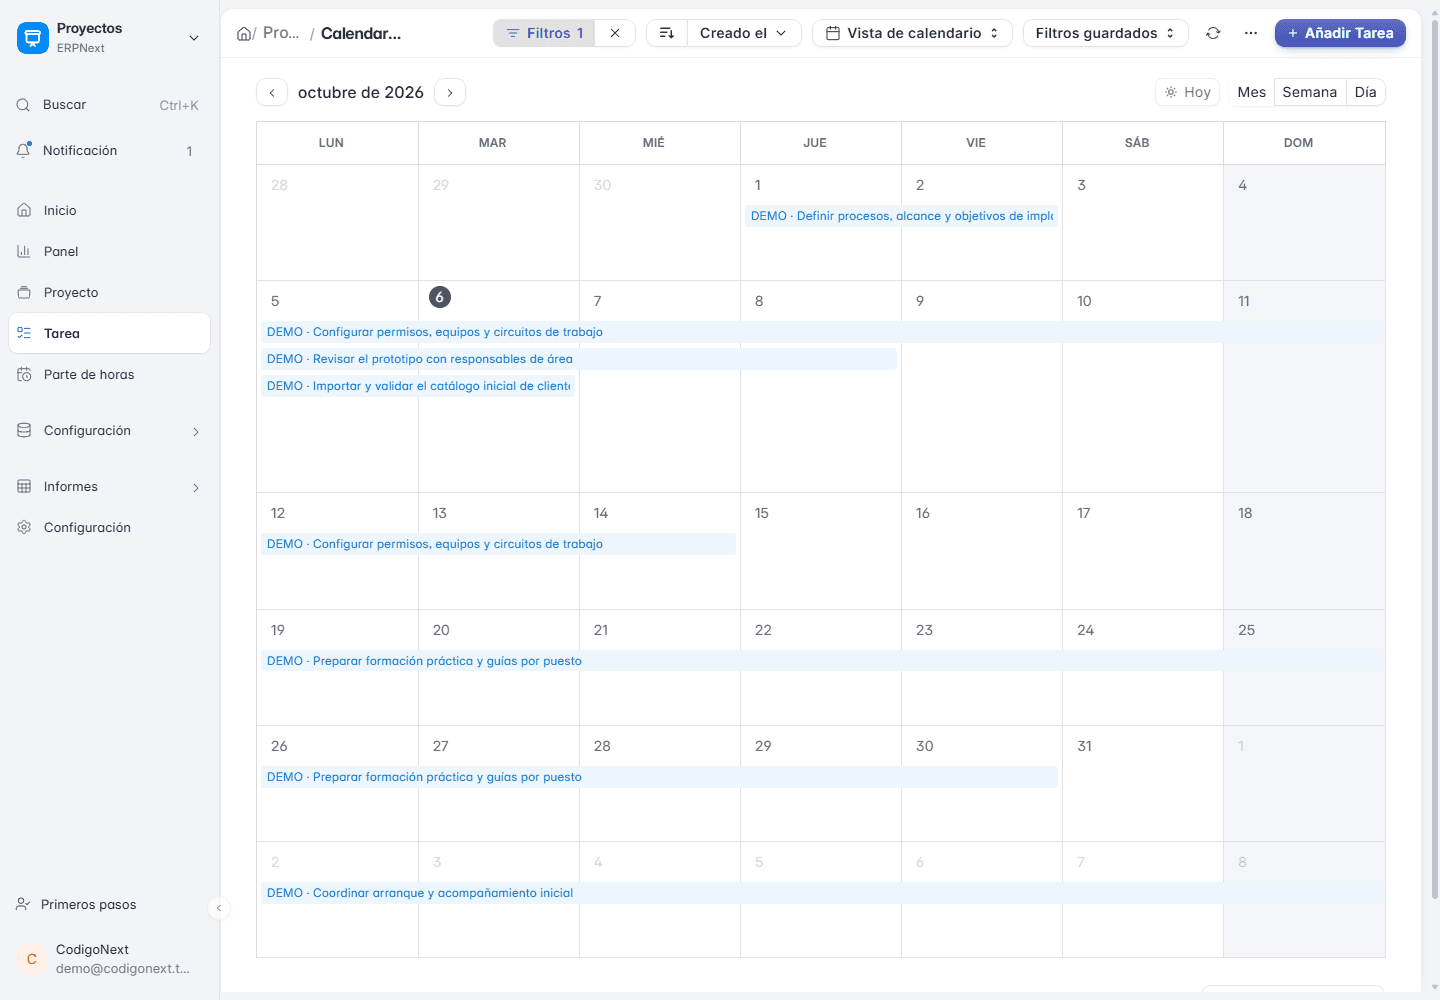Open Parte de horas from sidebar
1440x1000 pixels.
pyautogui.click(x=109, y=374)
